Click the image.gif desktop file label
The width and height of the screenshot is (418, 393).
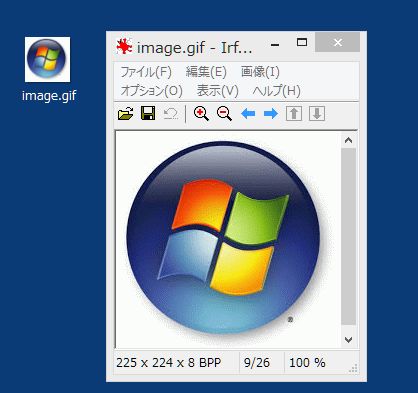point(49,96)
